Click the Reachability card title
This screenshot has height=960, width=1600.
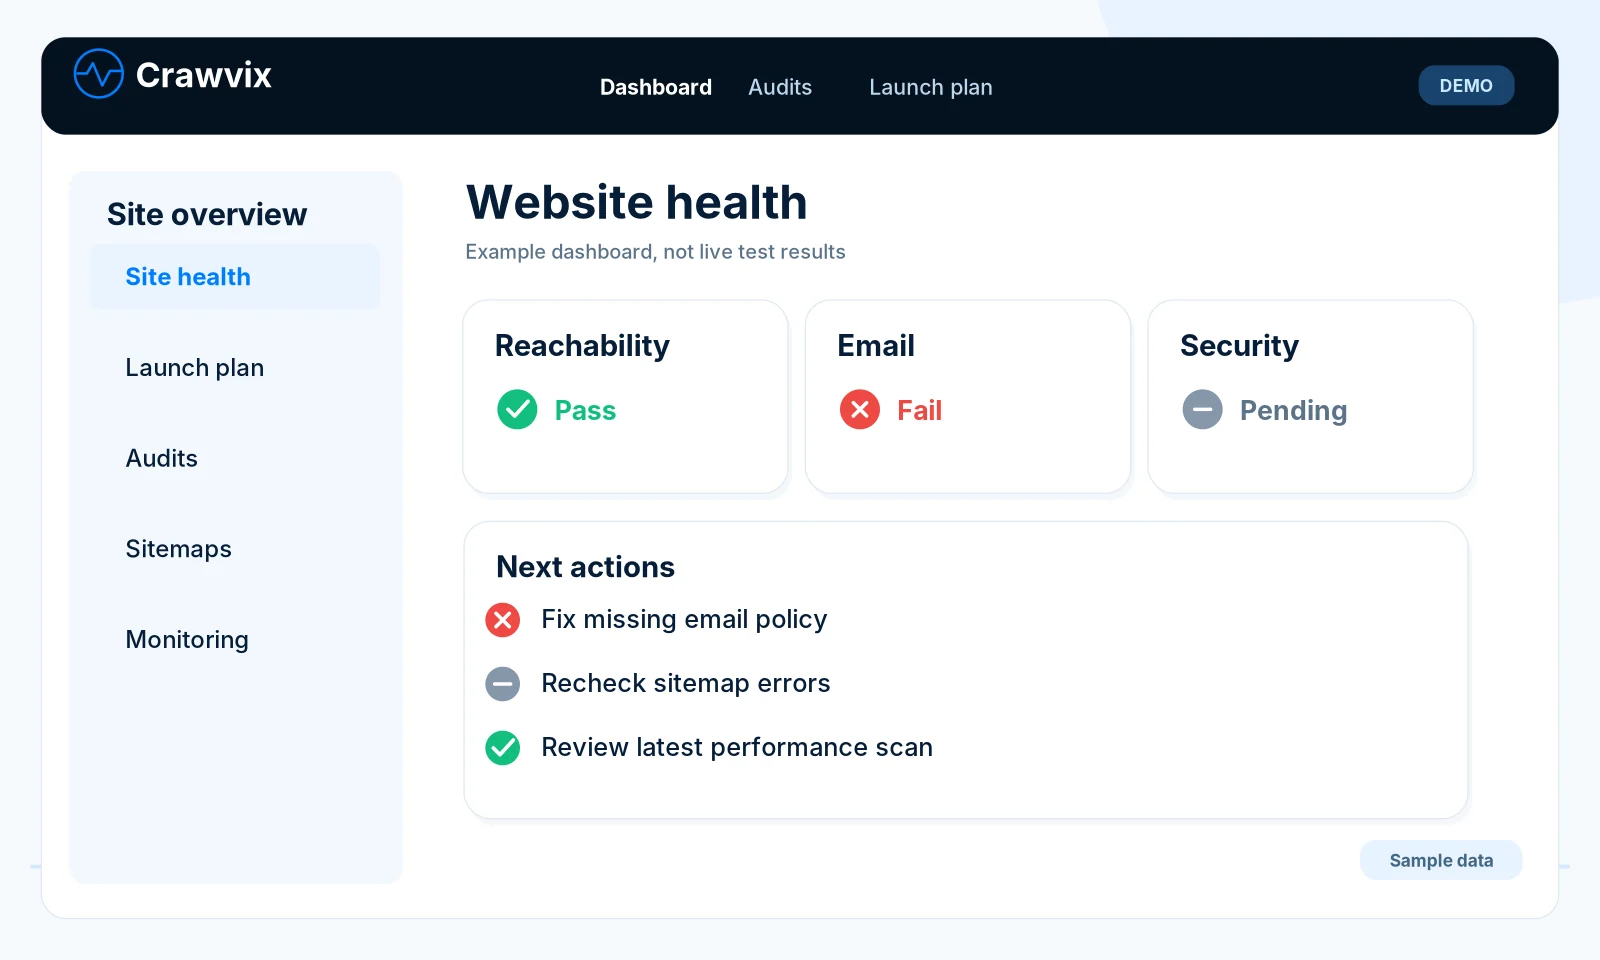(x=582, y=346)
